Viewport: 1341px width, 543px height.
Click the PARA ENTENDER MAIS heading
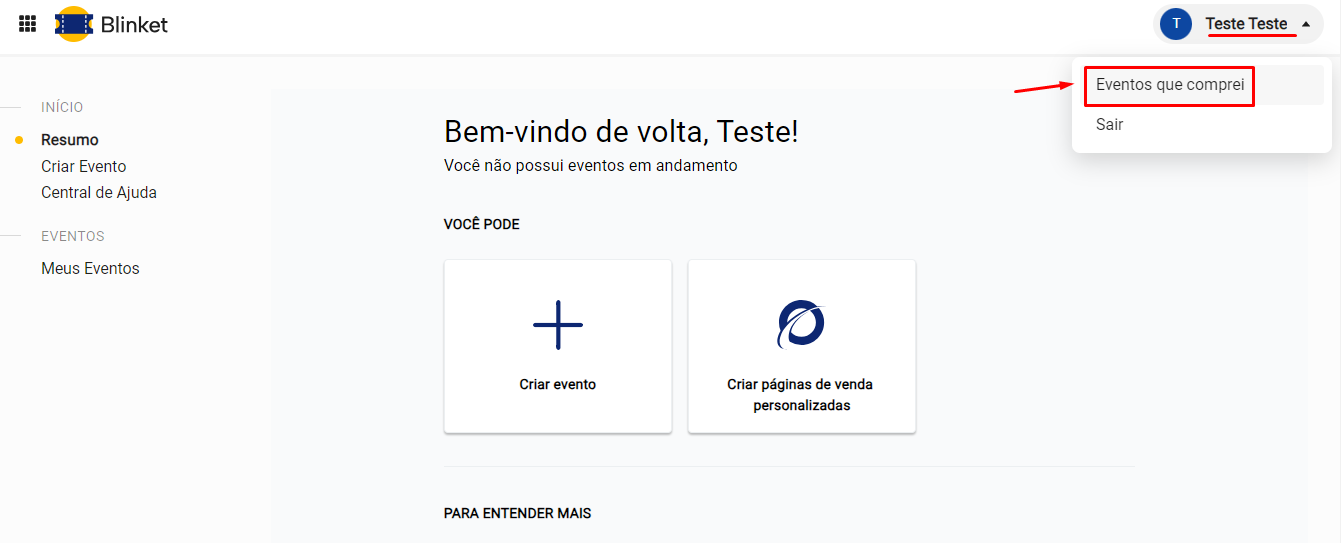tap(517, 513)
